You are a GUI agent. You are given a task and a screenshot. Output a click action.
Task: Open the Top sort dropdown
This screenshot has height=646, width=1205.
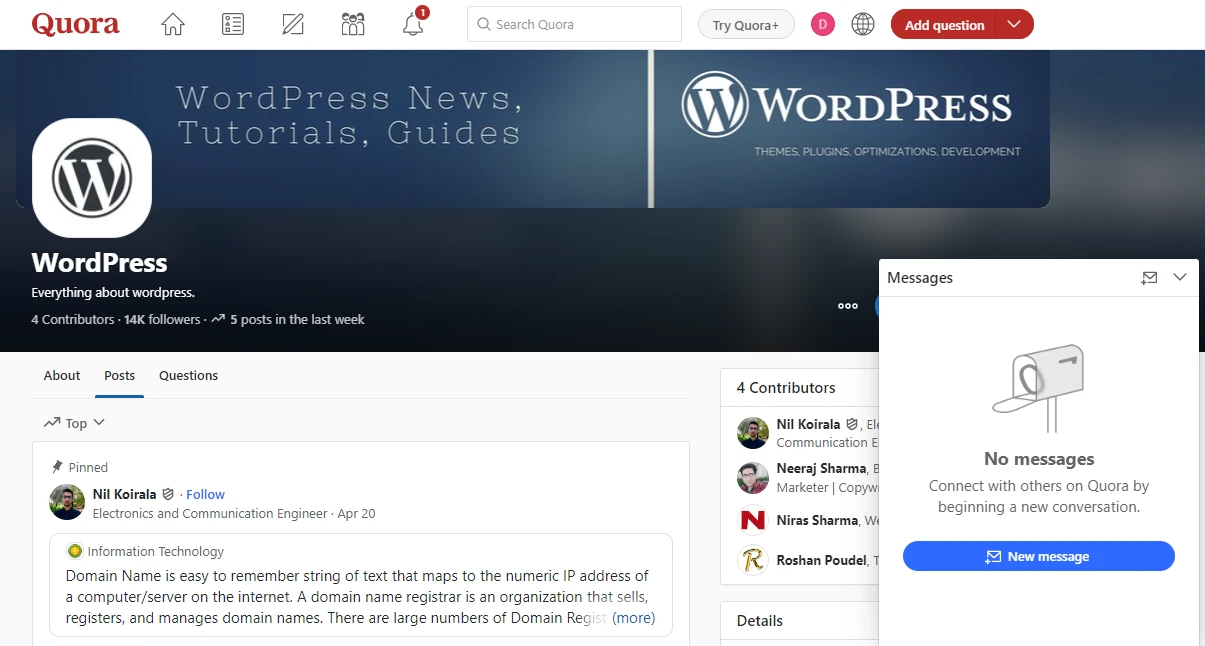coord(75,423)
